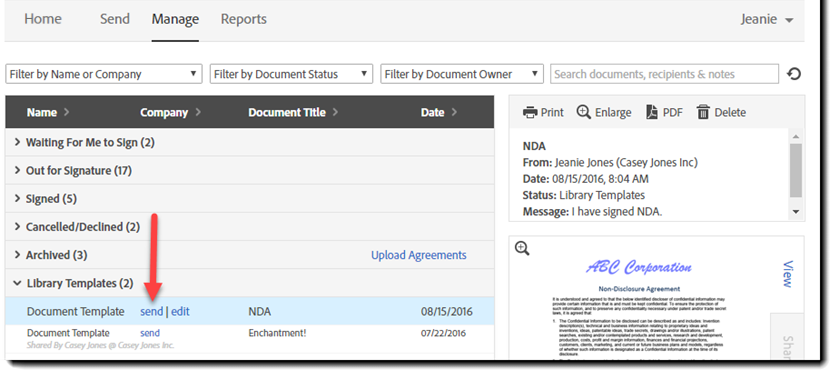The height and width of the screenshot is (370, 830).
Task: Click send link for Enchantment! template
Action: (150, 333)
